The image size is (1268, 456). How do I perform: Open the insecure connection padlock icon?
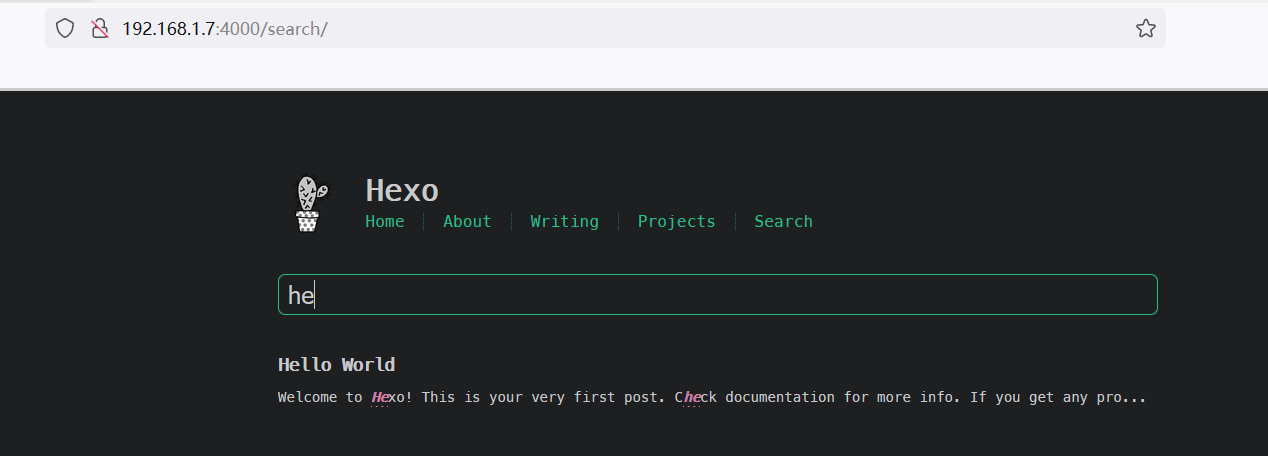click(x=99, y=28)
